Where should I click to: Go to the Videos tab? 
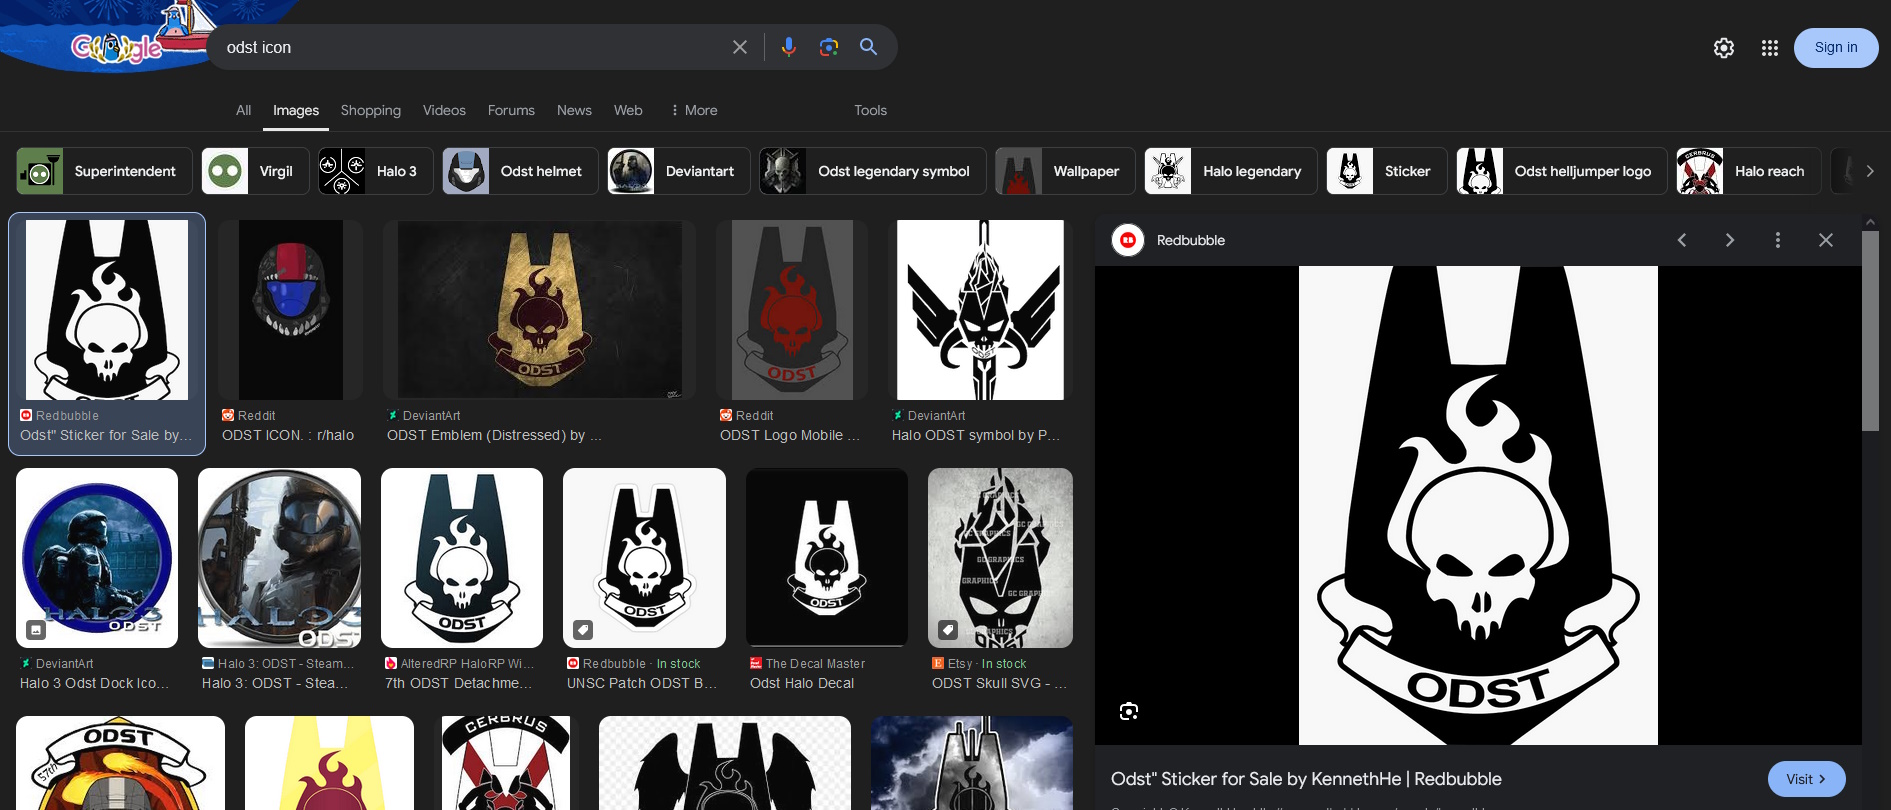444,110
